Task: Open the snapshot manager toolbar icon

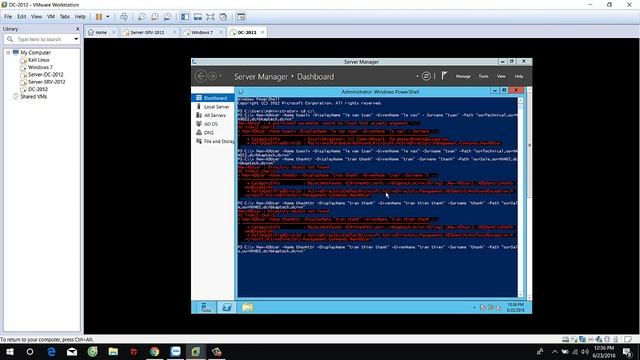Action: coord(167,17)
